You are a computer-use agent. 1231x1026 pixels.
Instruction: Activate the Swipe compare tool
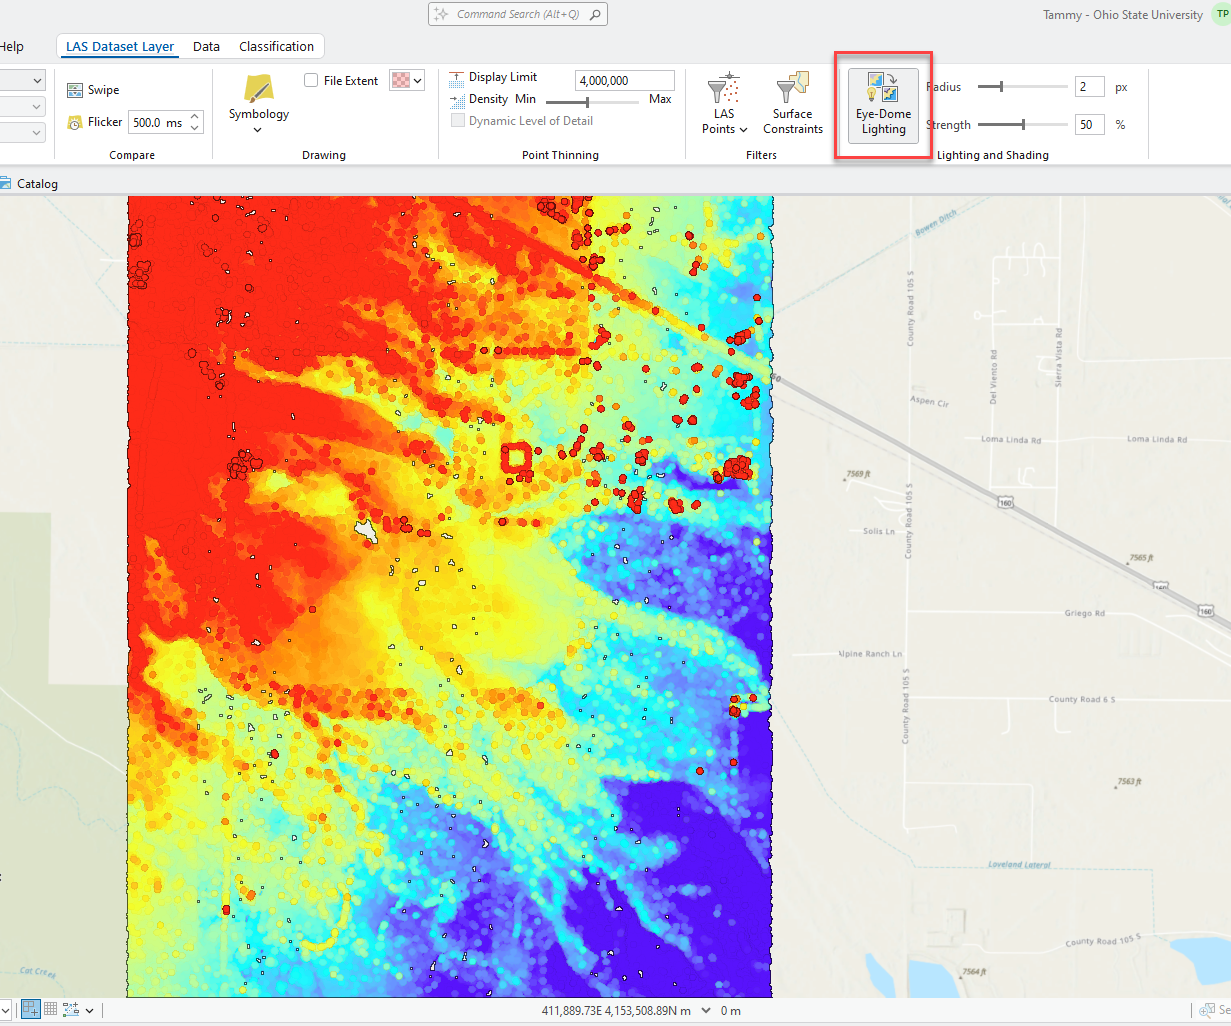pos(93,90)
